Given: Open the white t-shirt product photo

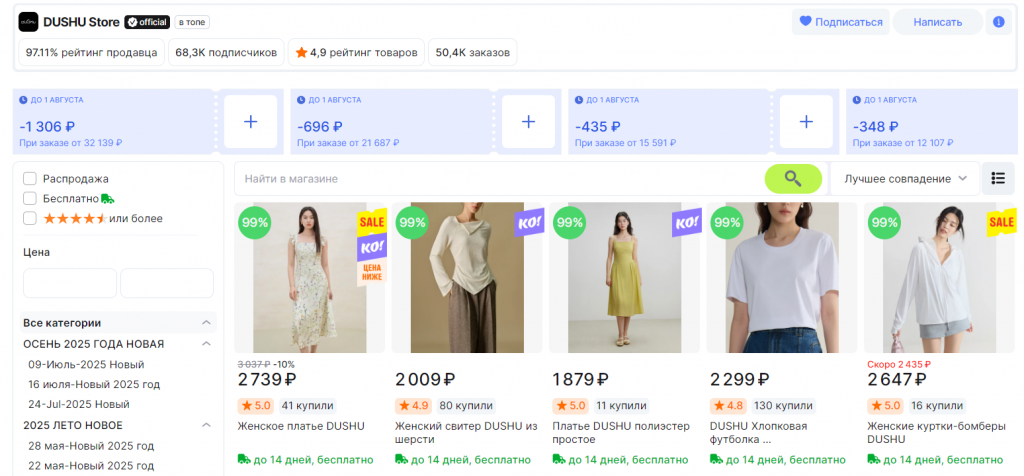Looking at the screenshot, I should [782, 278].
